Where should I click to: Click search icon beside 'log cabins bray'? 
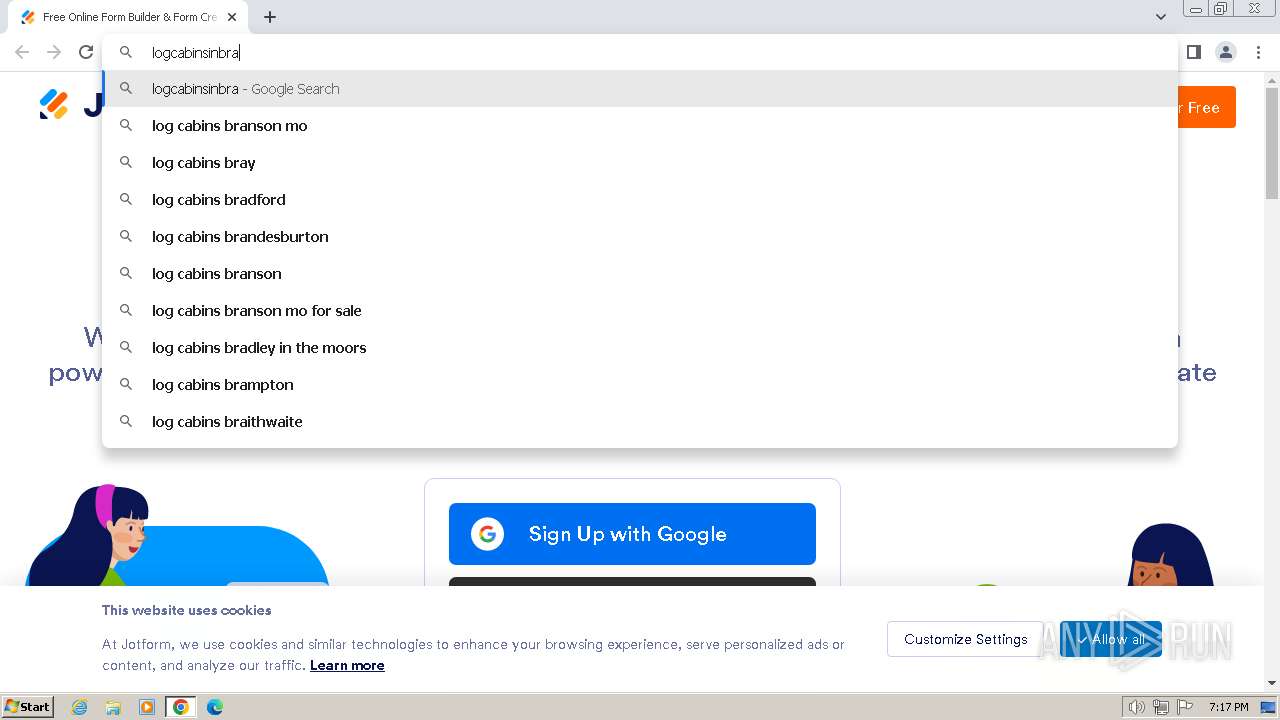pyautogui.click(x=126, y=162)
